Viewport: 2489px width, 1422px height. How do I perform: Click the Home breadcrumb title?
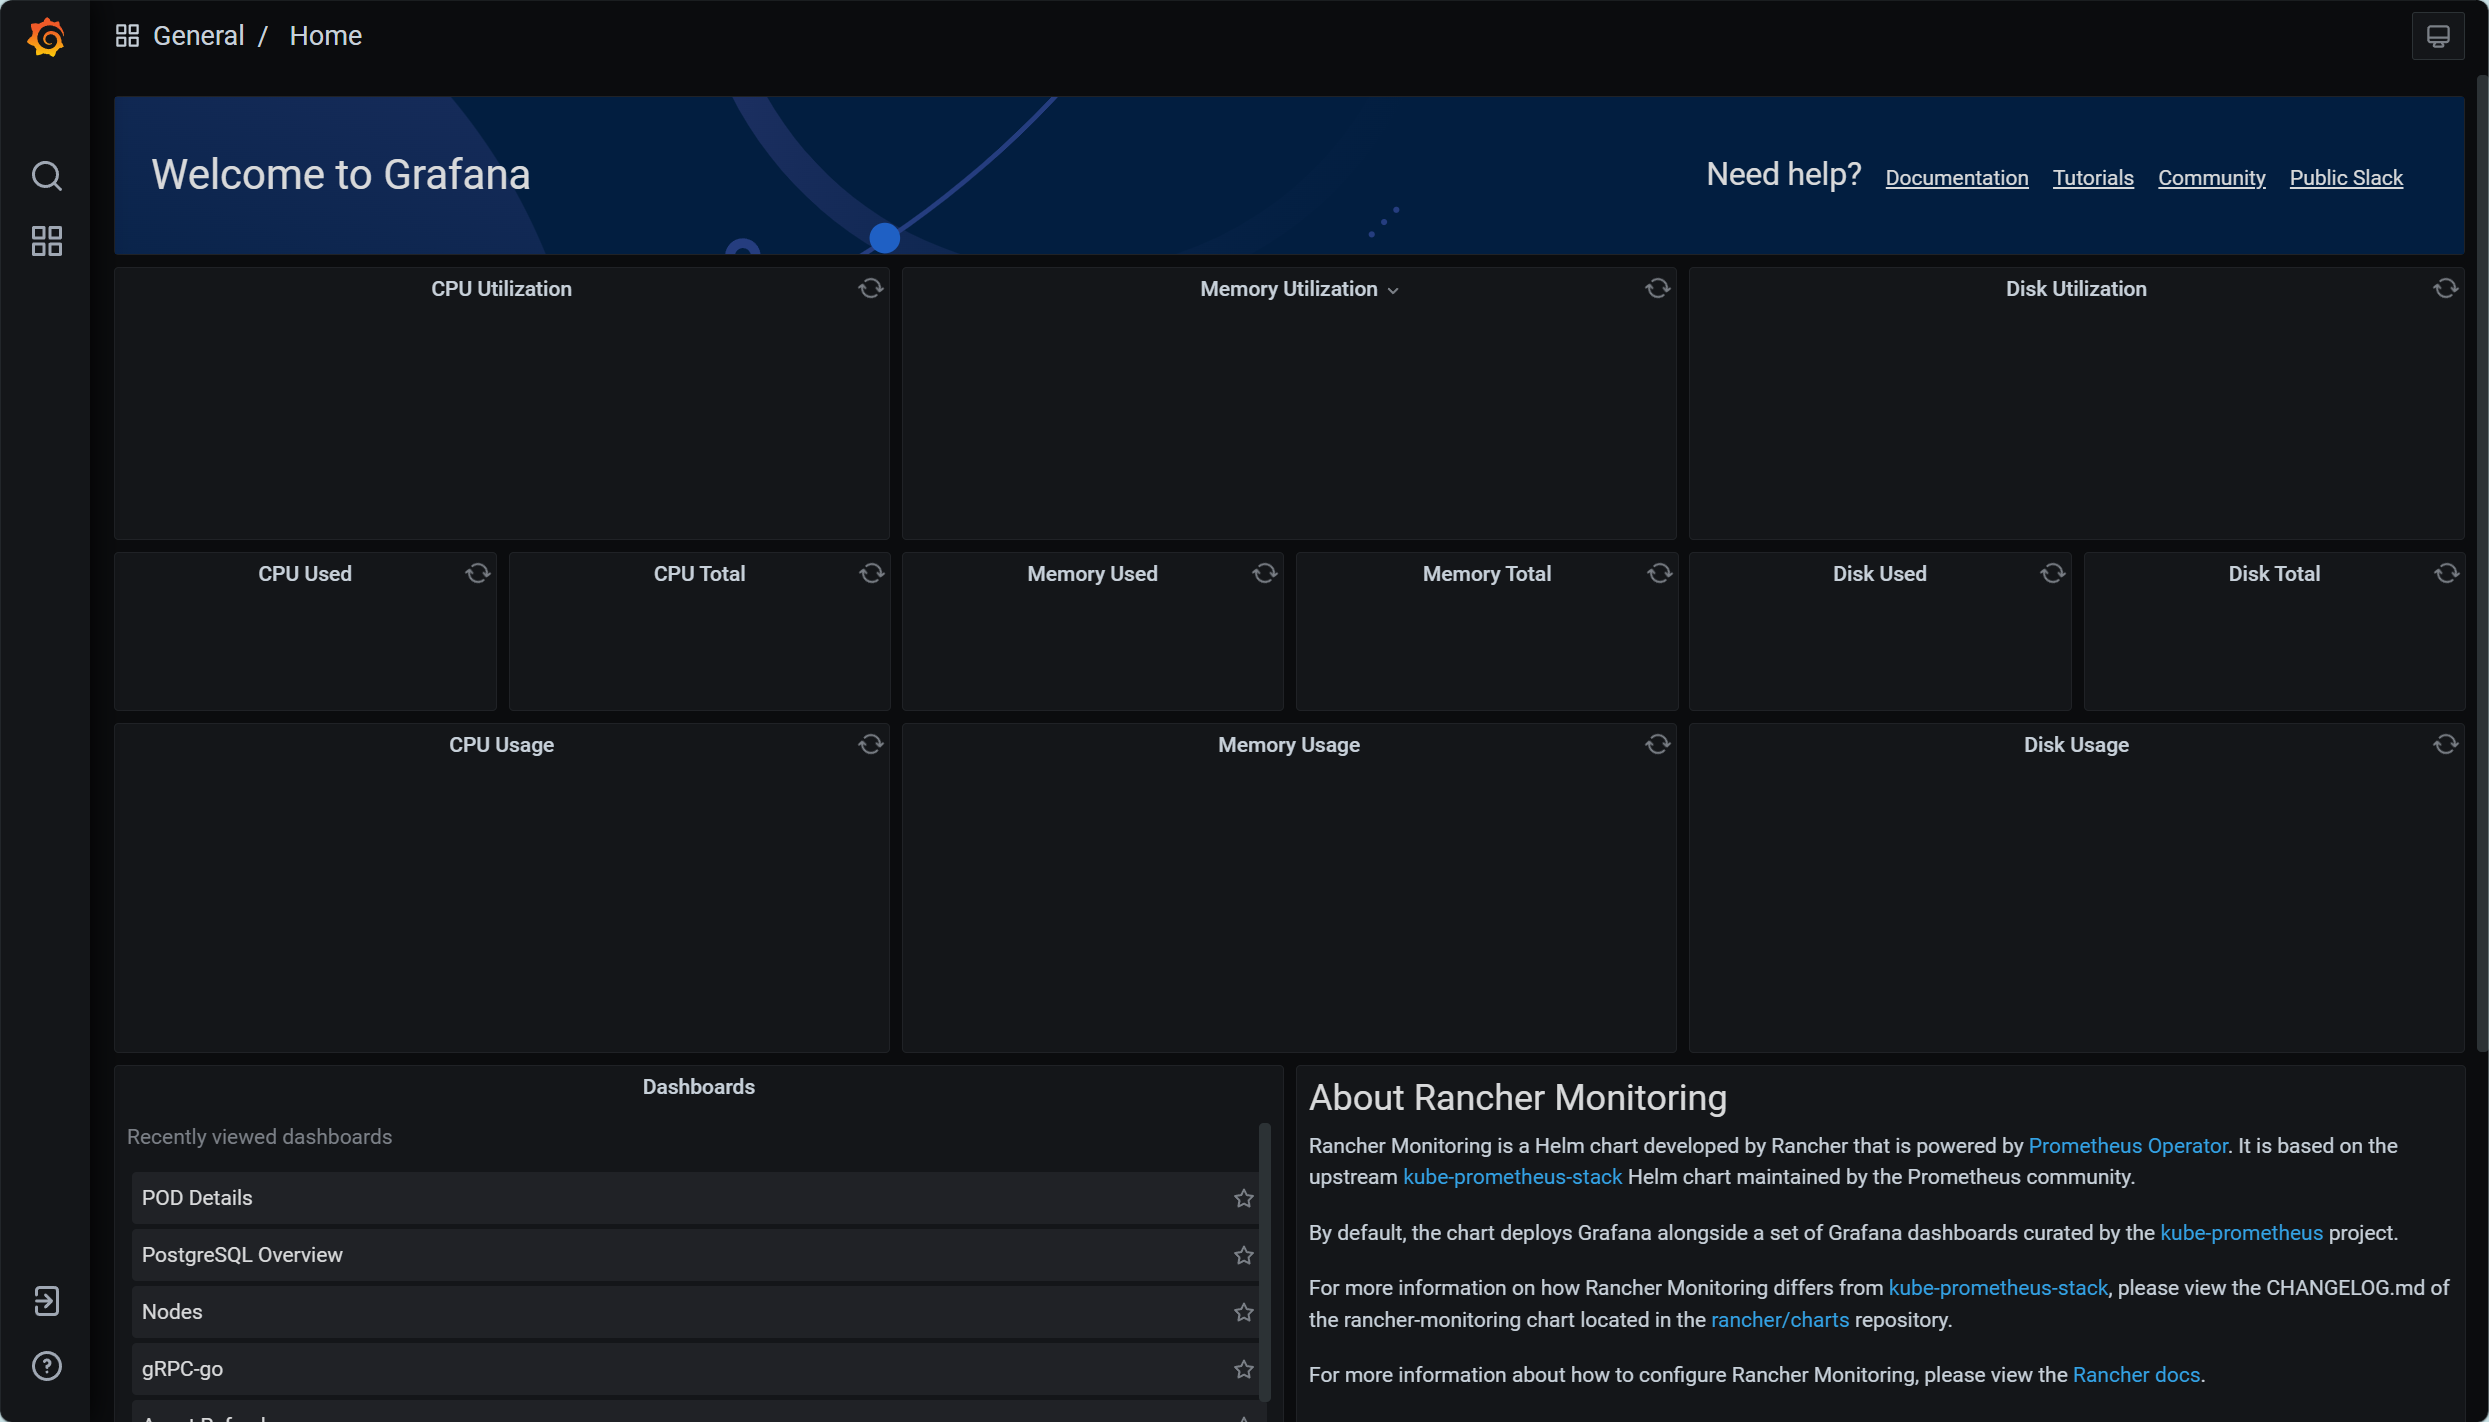tap(325, 36)
